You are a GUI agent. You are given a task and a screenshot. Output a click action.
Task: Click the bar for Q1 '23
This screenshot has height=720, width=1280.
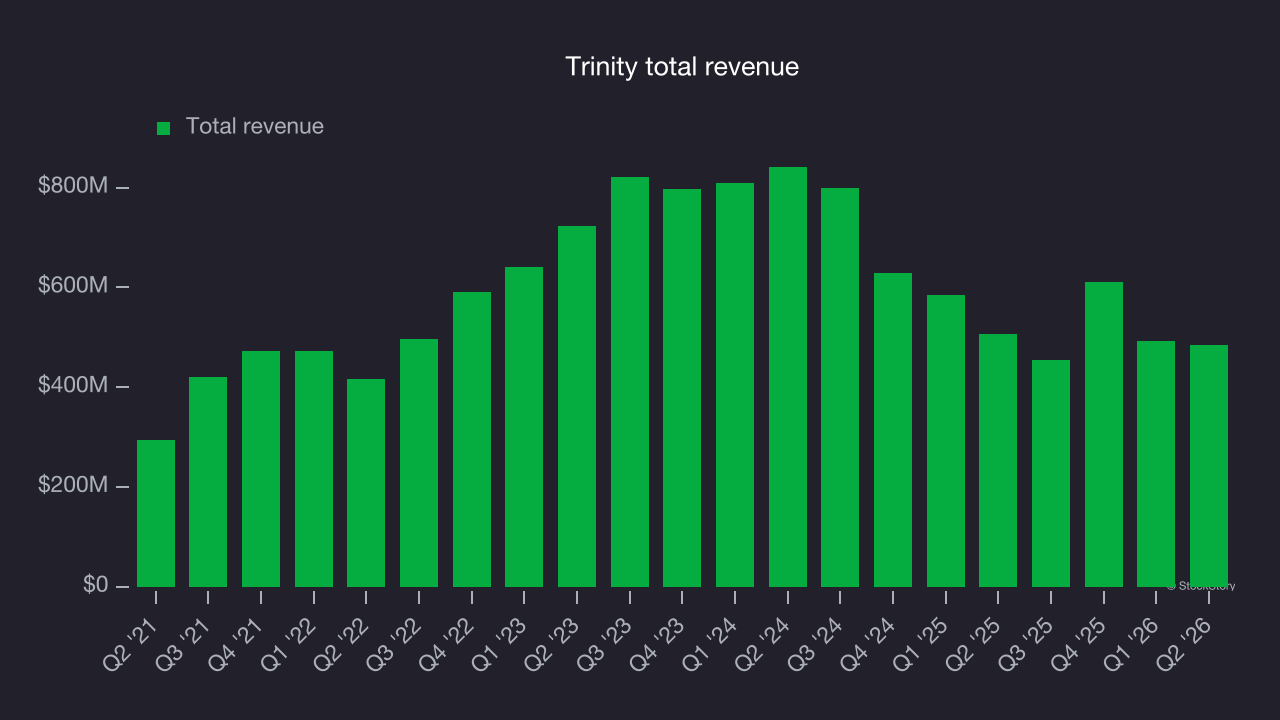pyautogui.click(x=524, y=427)
